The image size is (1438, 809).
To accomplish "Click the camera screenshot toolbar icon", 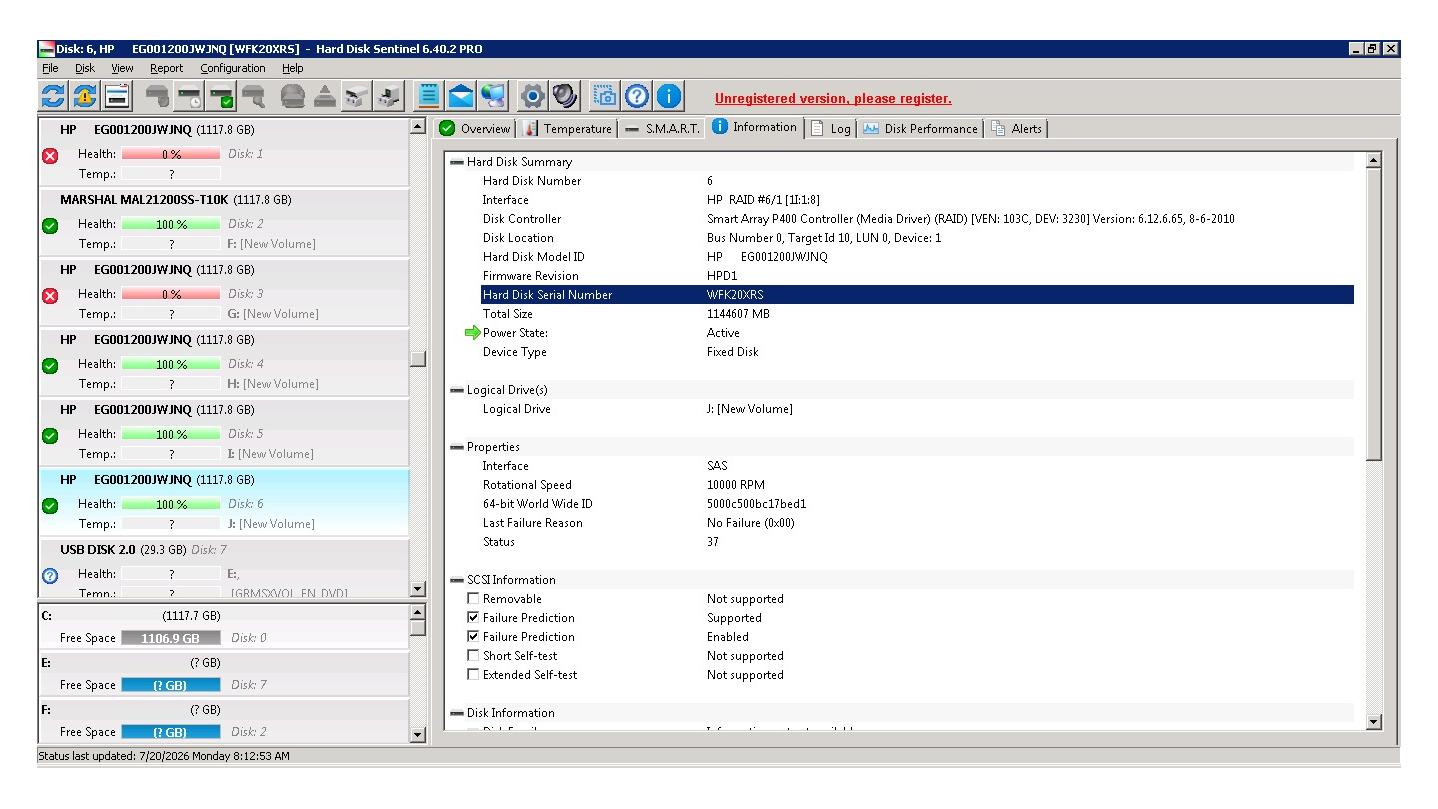I will pos(605,96).
